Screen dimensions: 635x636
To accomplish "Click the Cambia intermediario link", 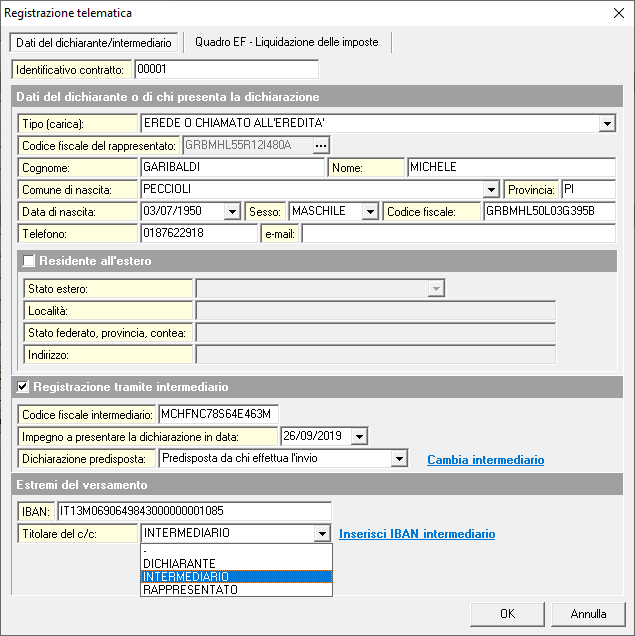I will tap(485, 460).
